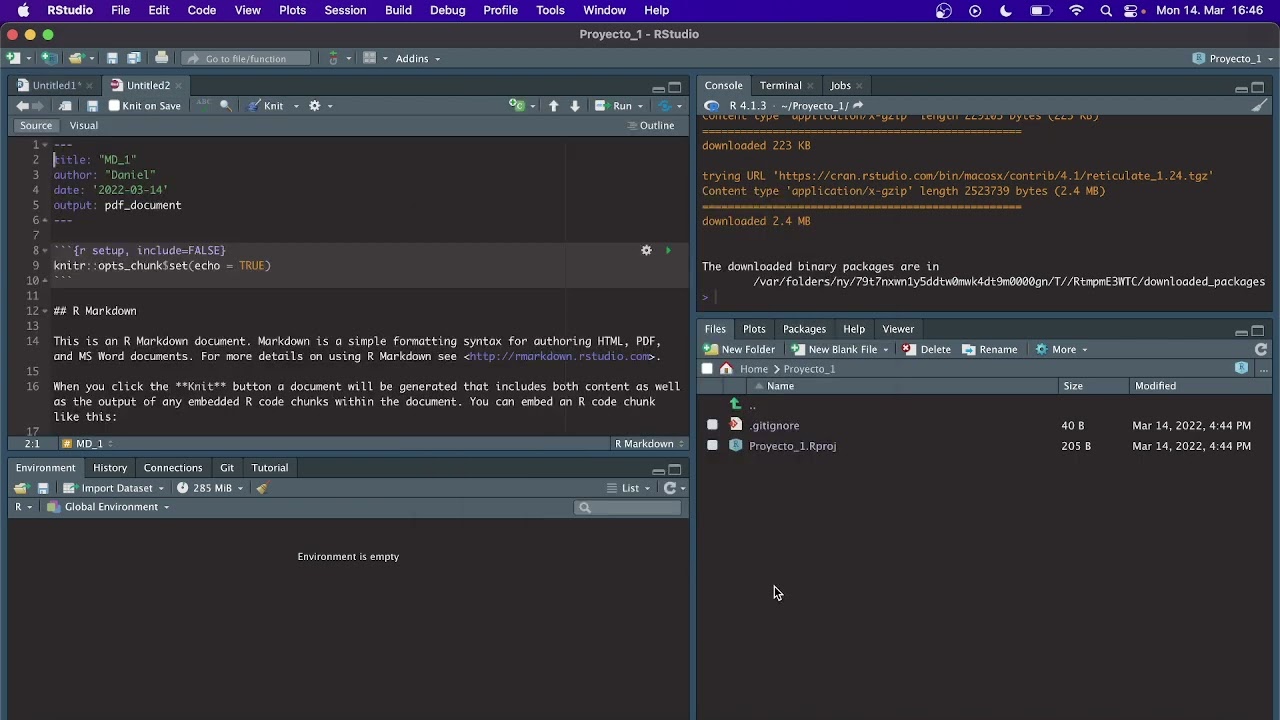
Task: Click the Go to file/function field
Action: click(x=245, y=58)
